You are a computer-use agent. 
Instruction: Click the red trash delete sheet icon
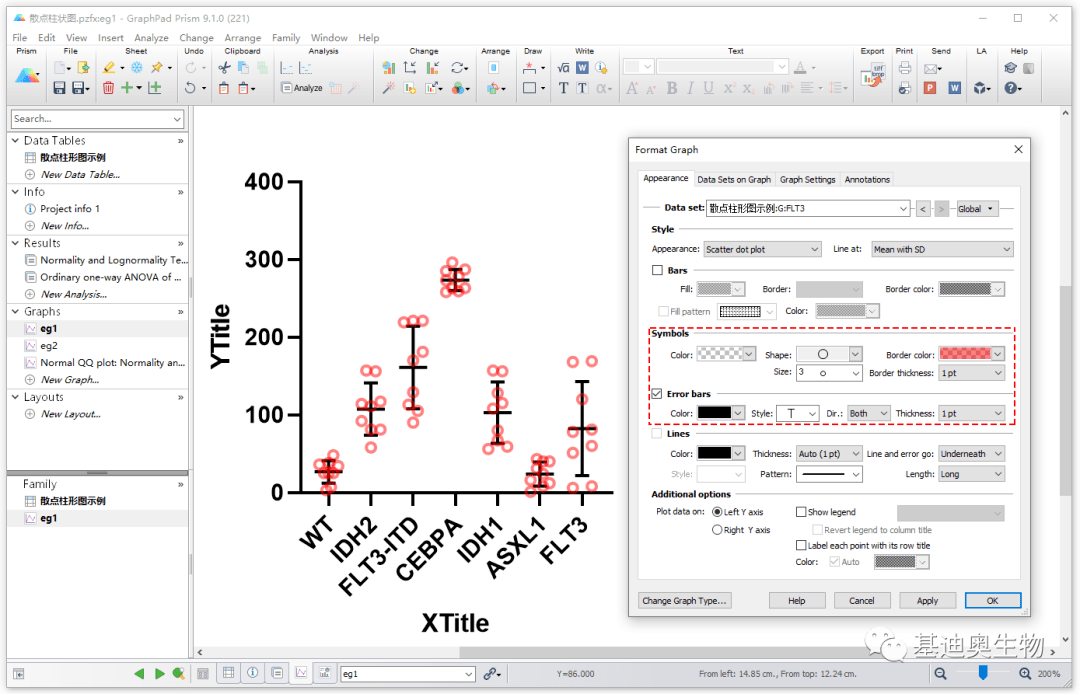click(x=108, y=88)
